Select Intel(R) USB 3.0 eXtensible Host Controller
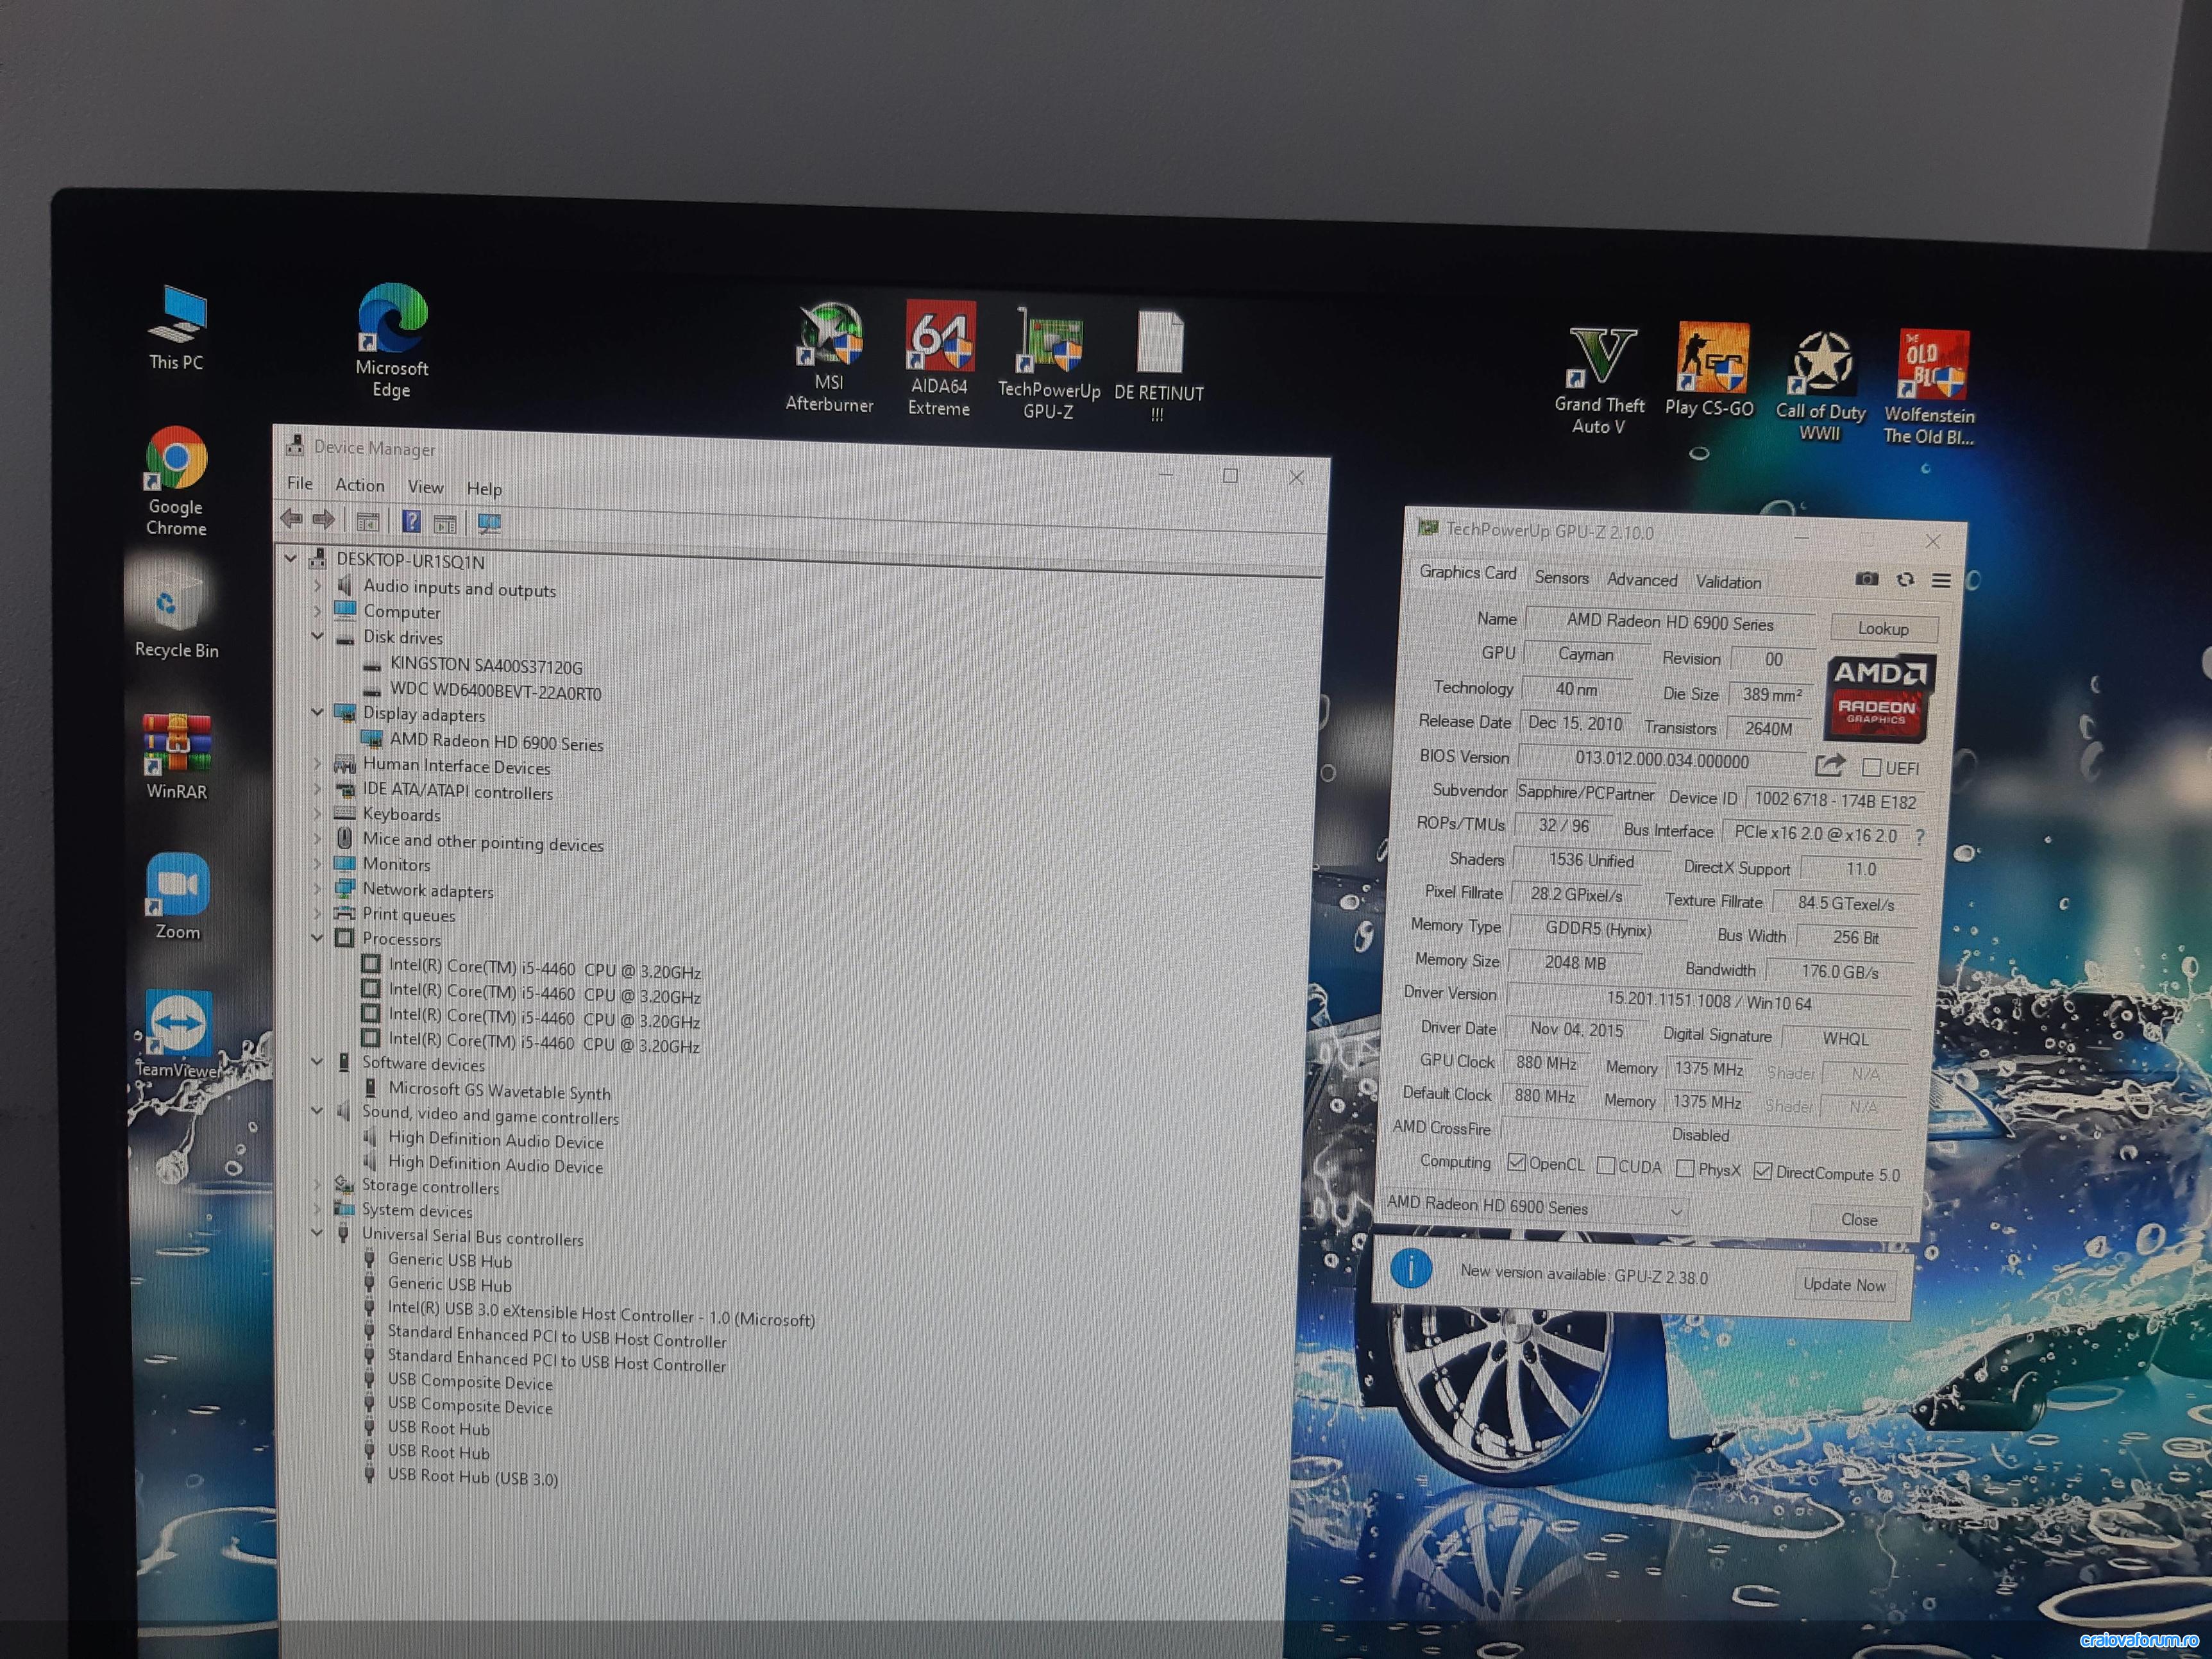2212x1659 pixels. coord(601,1314)
